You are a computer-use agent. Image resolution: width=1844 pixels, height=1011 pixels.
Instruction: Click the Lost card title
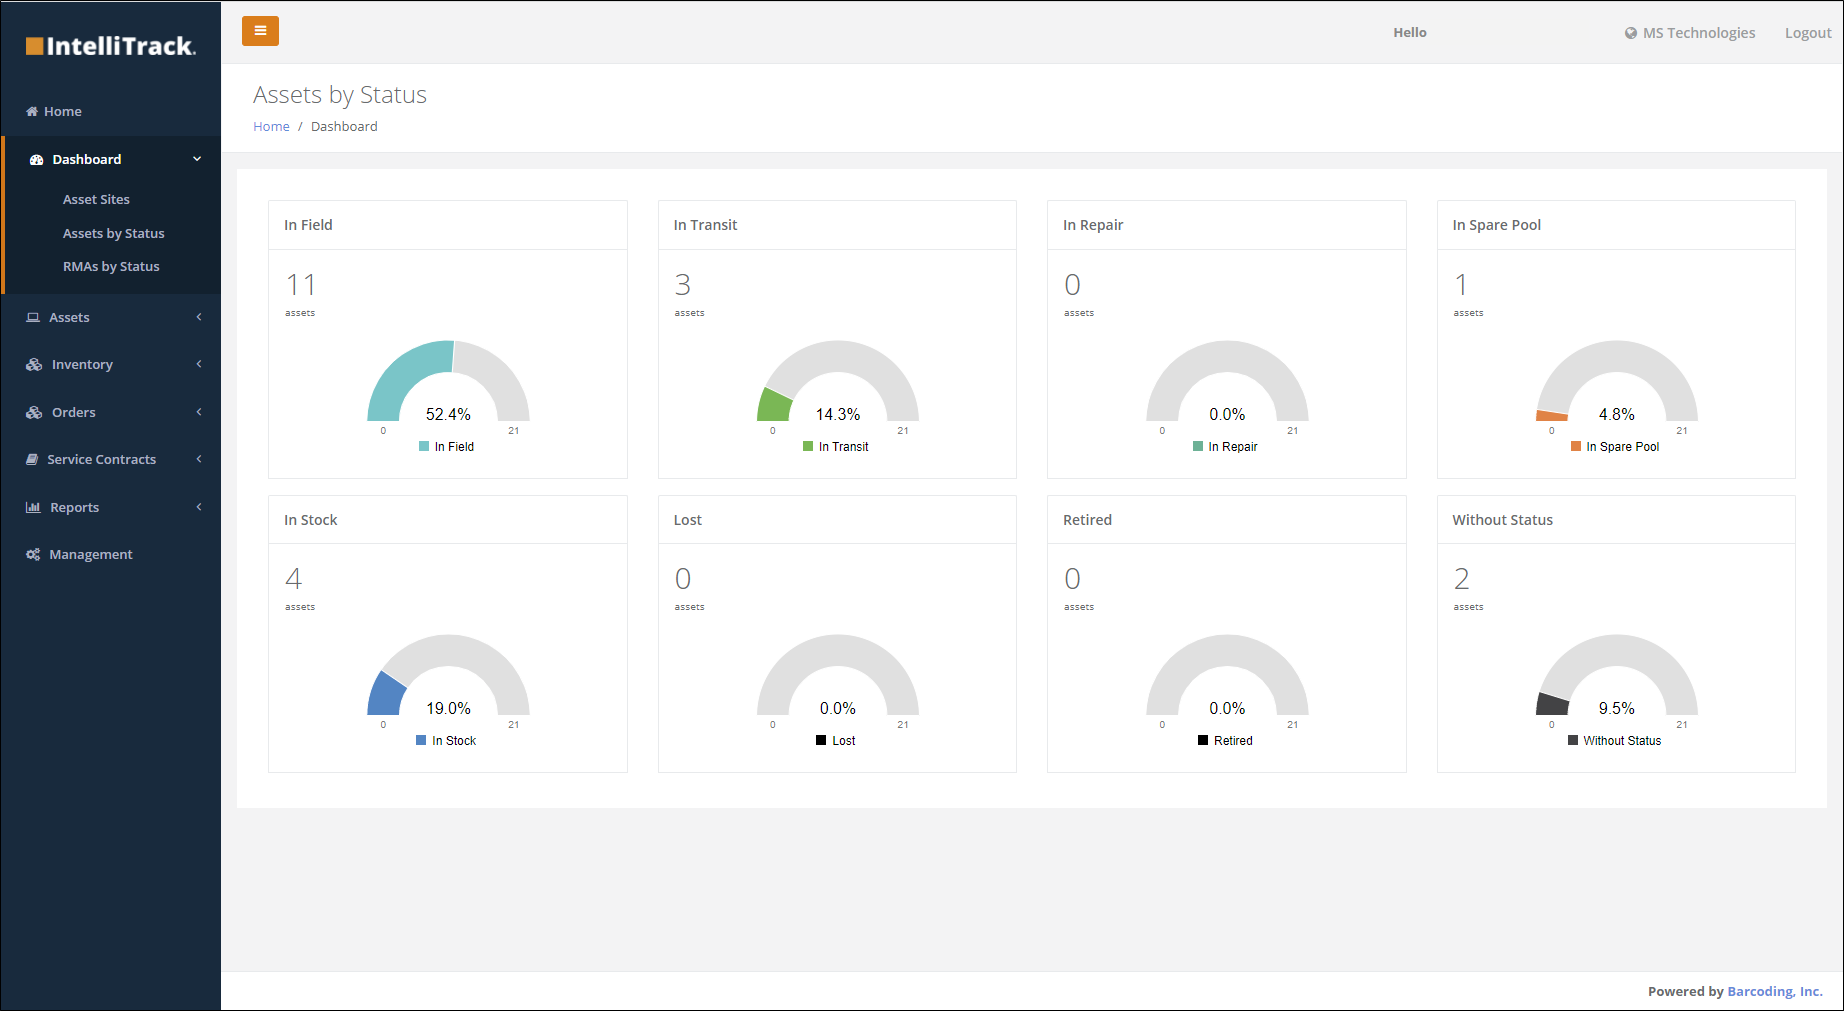pyautogui.click(x=687, y=521)
